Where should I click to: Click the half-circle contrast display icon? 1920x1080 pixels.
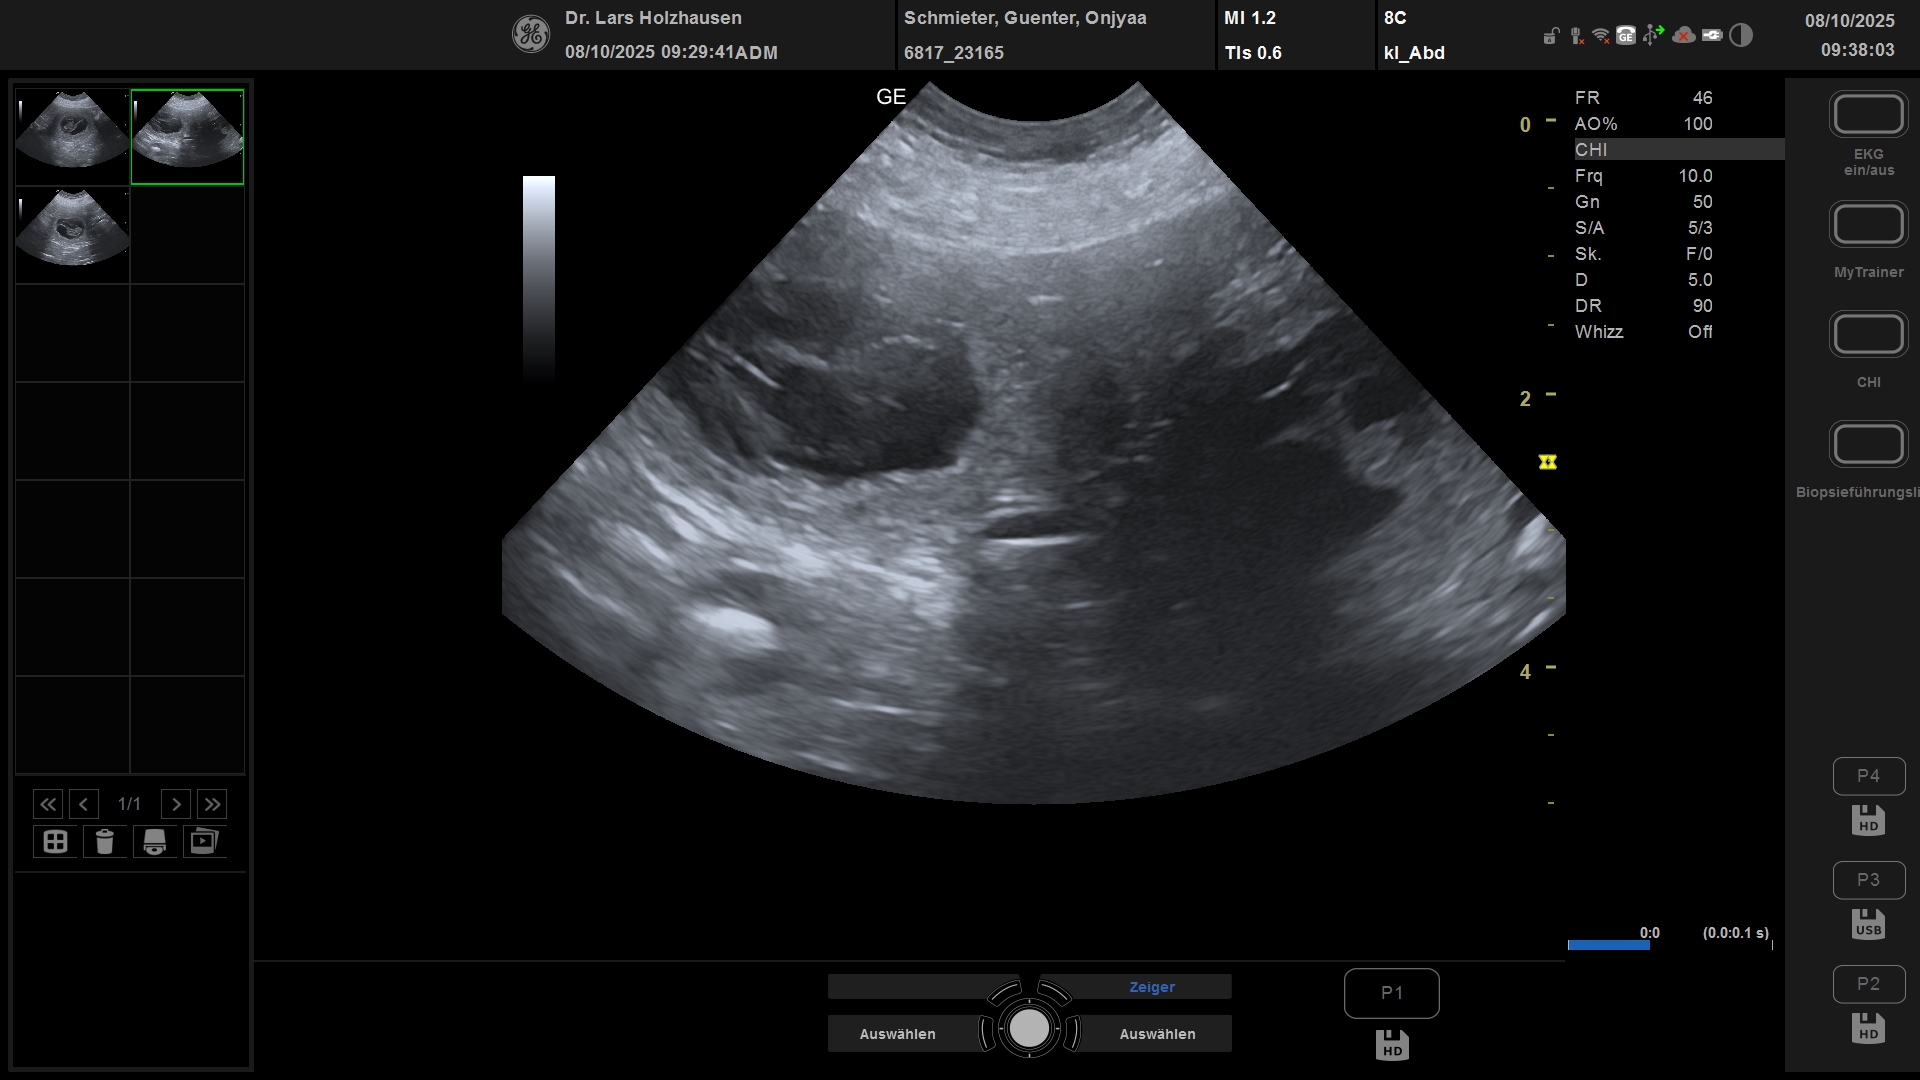click(x=1741, y=36)
